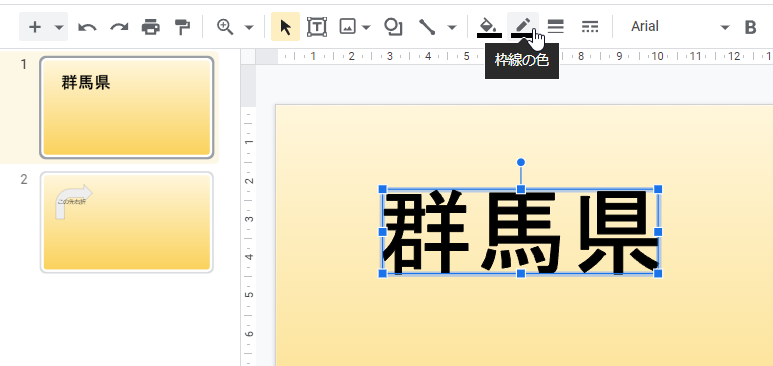Toggle bold formatting

click(750, 27)
